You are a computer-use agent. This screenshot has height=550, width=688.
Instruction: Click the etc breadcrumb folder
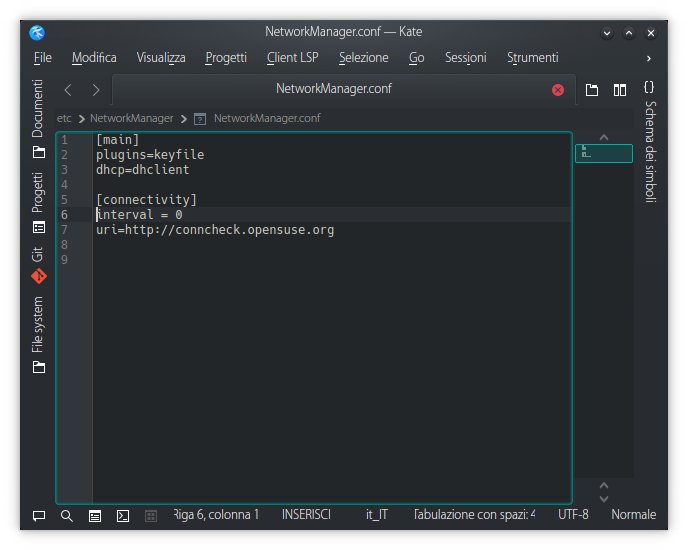pos(64,118)
